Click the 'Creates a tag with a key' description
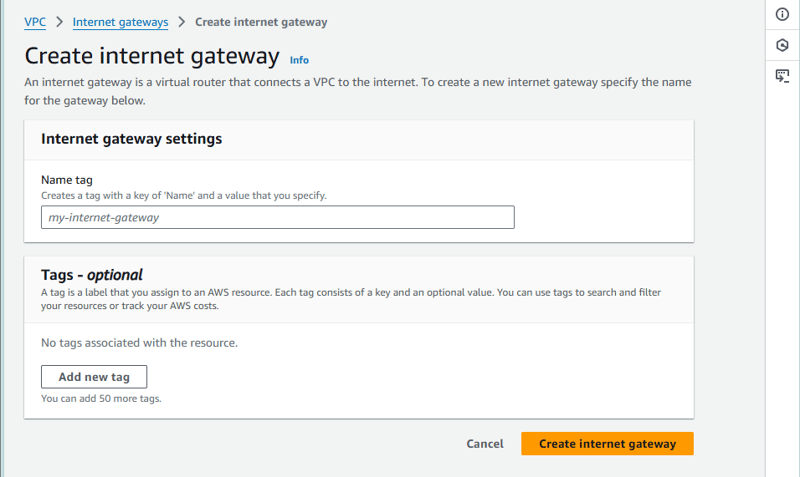This screenshot has width=800, height=477. pos(184,195)
